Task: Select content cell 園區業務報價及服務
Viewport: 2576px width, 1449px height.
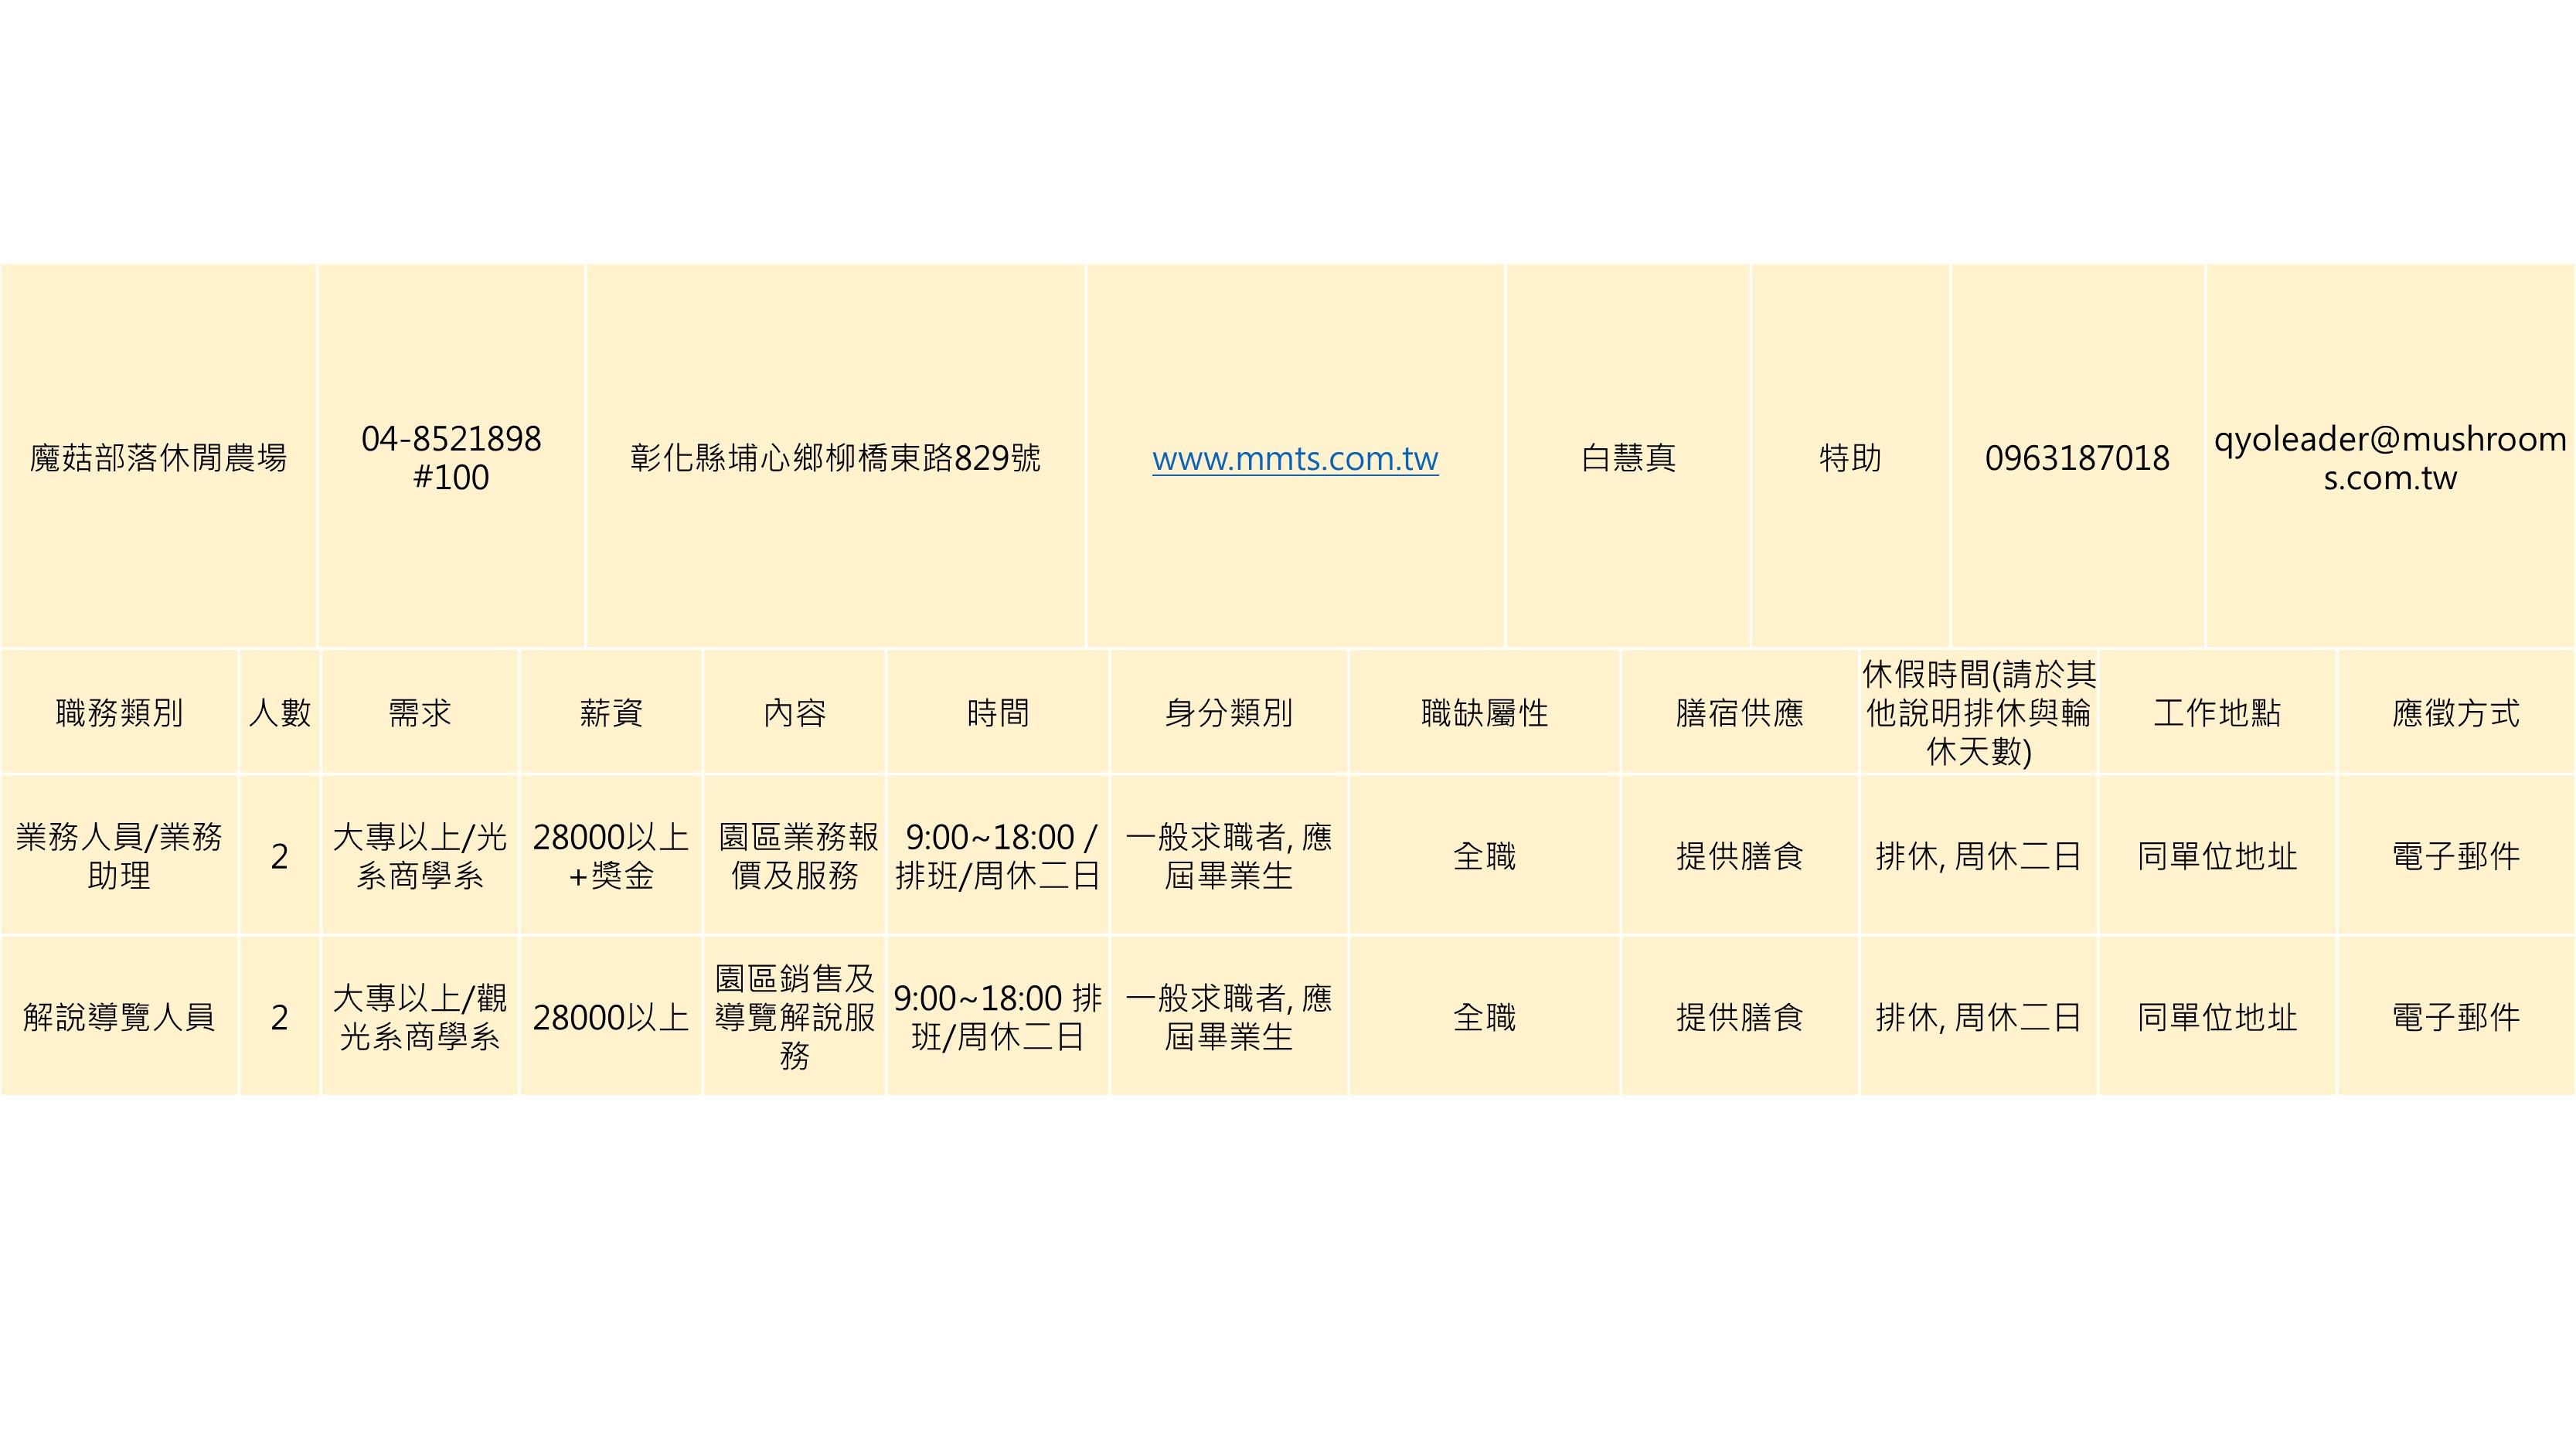Action: pos(794,855)
